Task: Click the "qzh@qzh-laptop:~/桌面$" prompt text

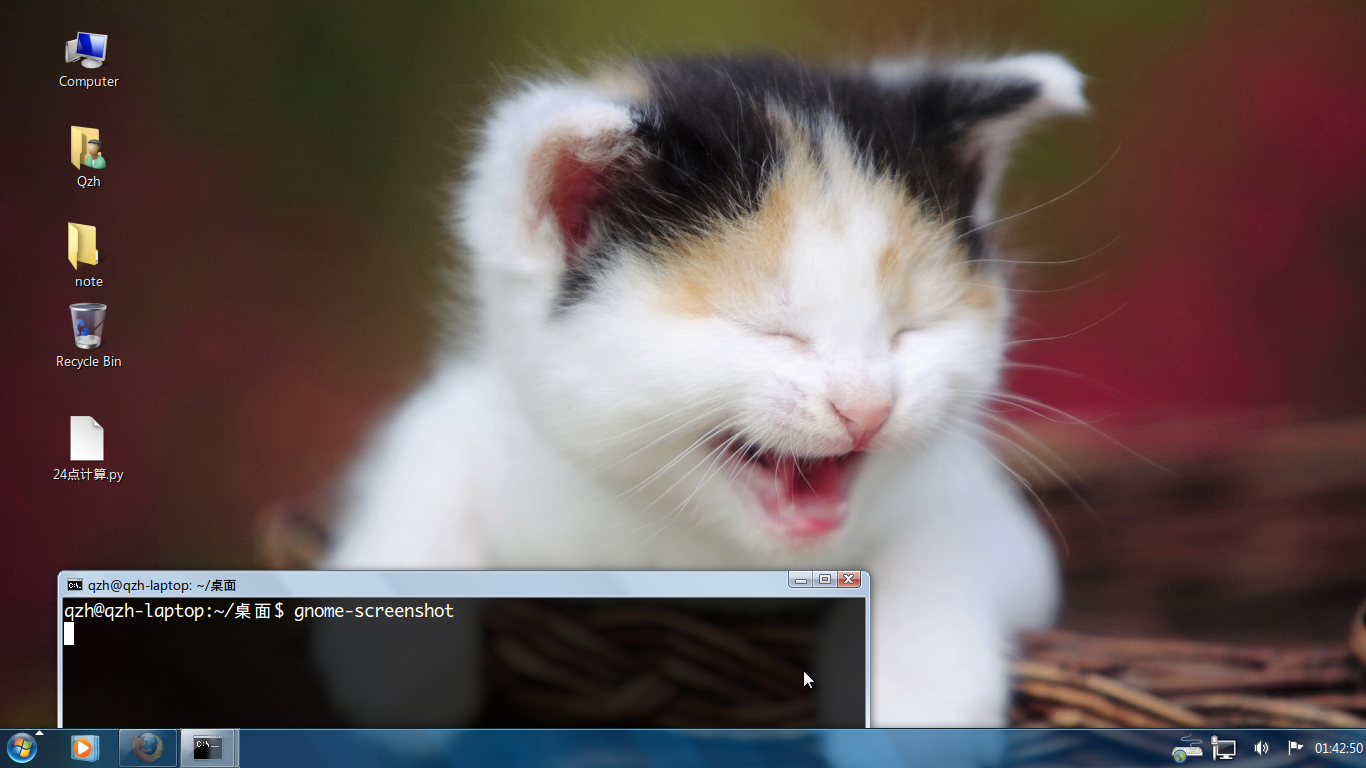Action: point(175,610)
